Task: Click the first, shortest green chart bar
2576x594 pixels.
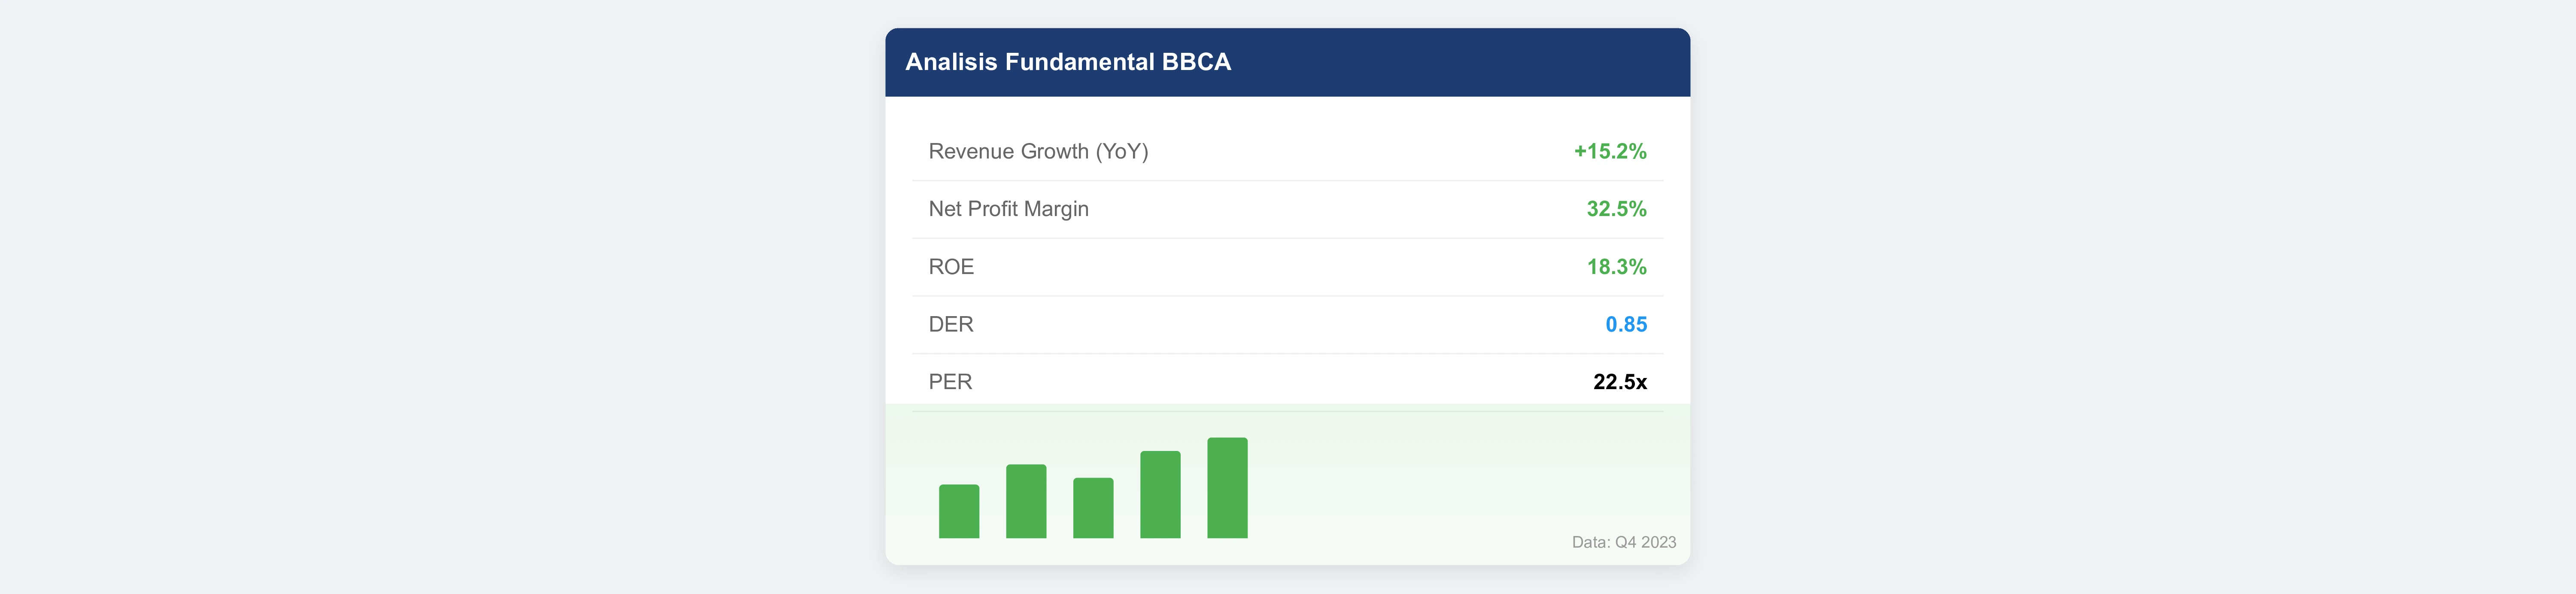Action: (x=959, y=511)
